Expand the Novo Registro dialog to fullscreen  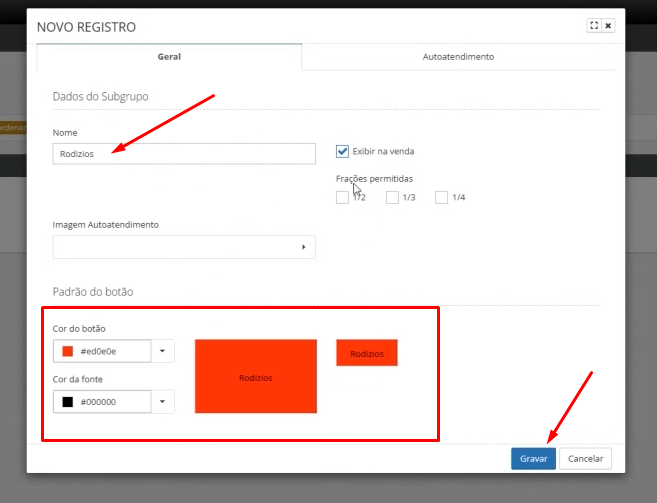594,26
